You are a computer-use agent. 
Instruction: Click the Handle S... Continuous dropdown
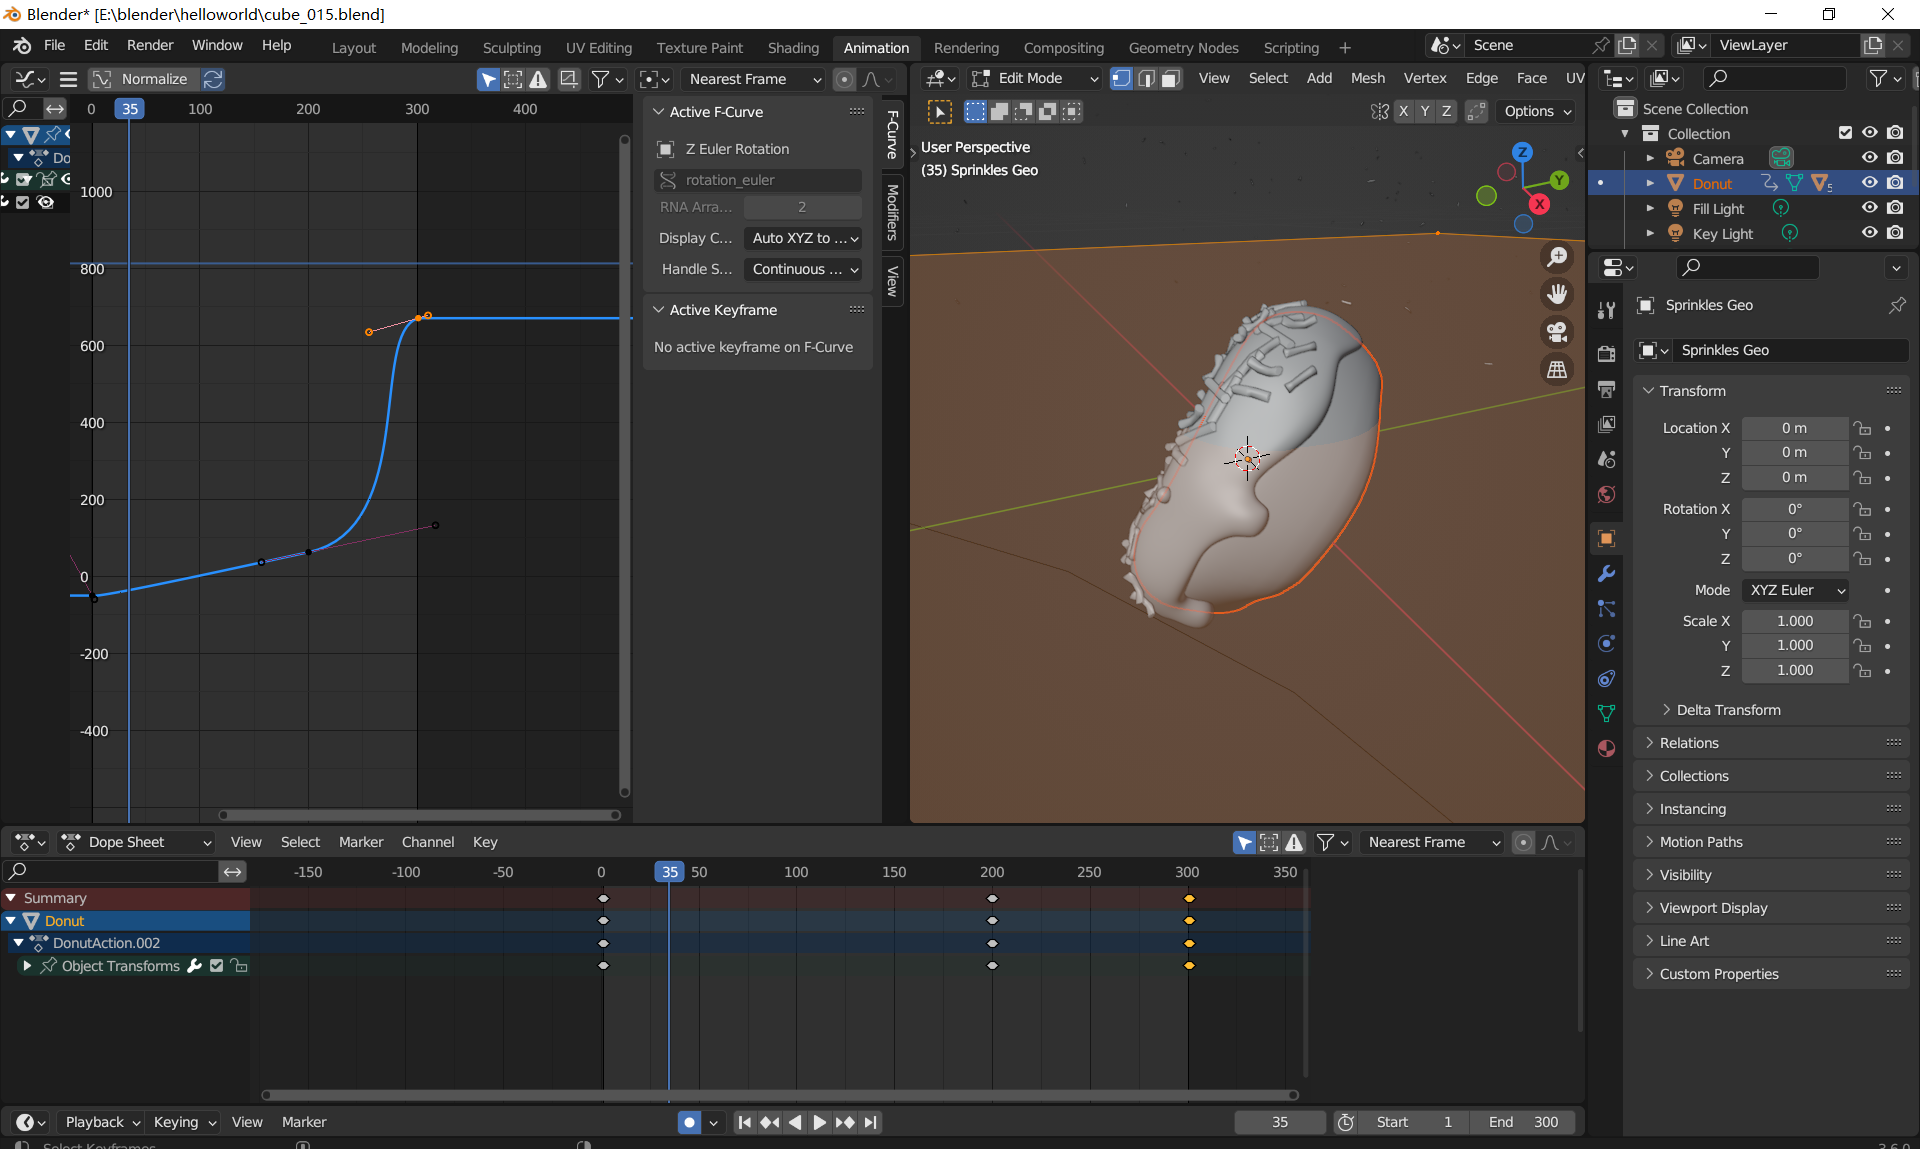pos(799,269)
